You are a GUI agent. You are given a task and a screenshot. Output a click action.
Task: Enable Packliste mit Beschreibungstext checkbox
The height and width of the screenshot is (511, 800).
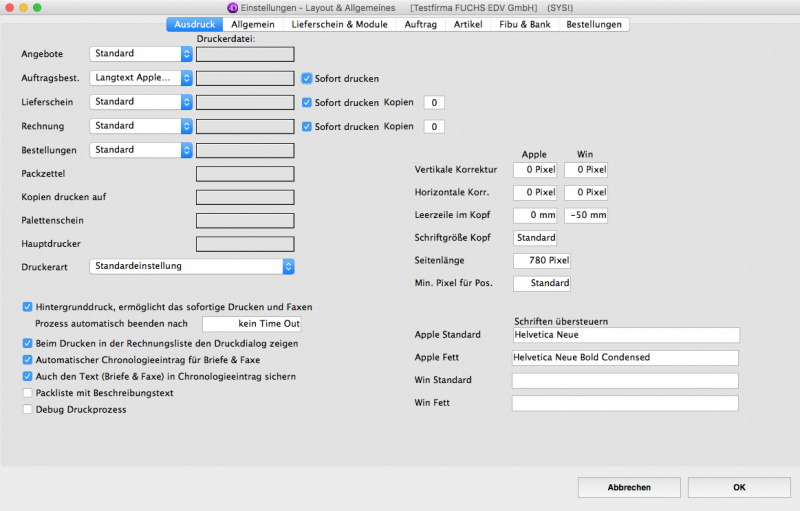(27, 393)
